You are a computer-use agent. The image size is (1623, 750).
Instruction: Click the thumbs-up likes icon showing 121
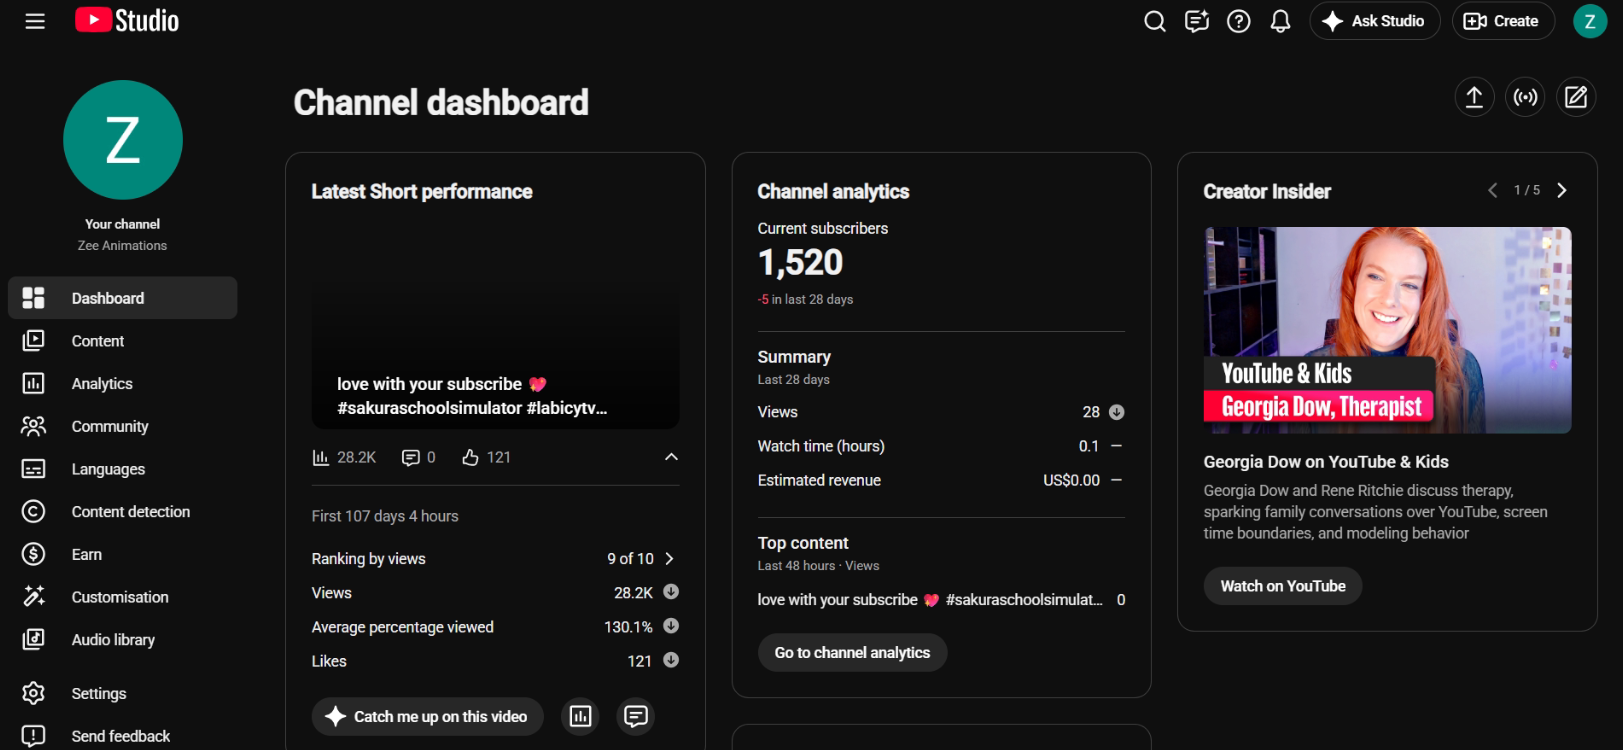(x=471, y=457)
